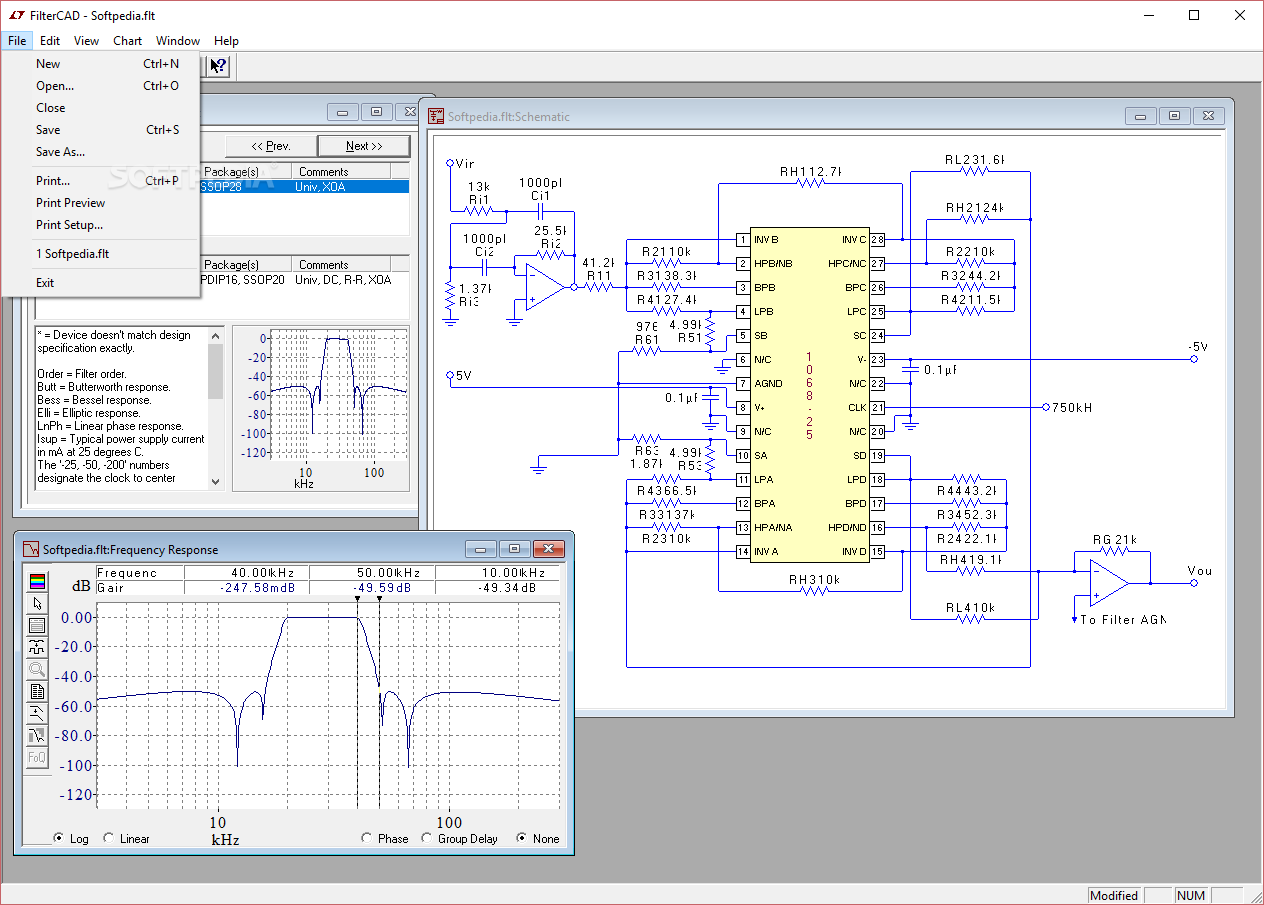Click the first cursor marker at 40 kHz
The width and height of the screenshot is (1264, 905).
[x=357, y=599]
